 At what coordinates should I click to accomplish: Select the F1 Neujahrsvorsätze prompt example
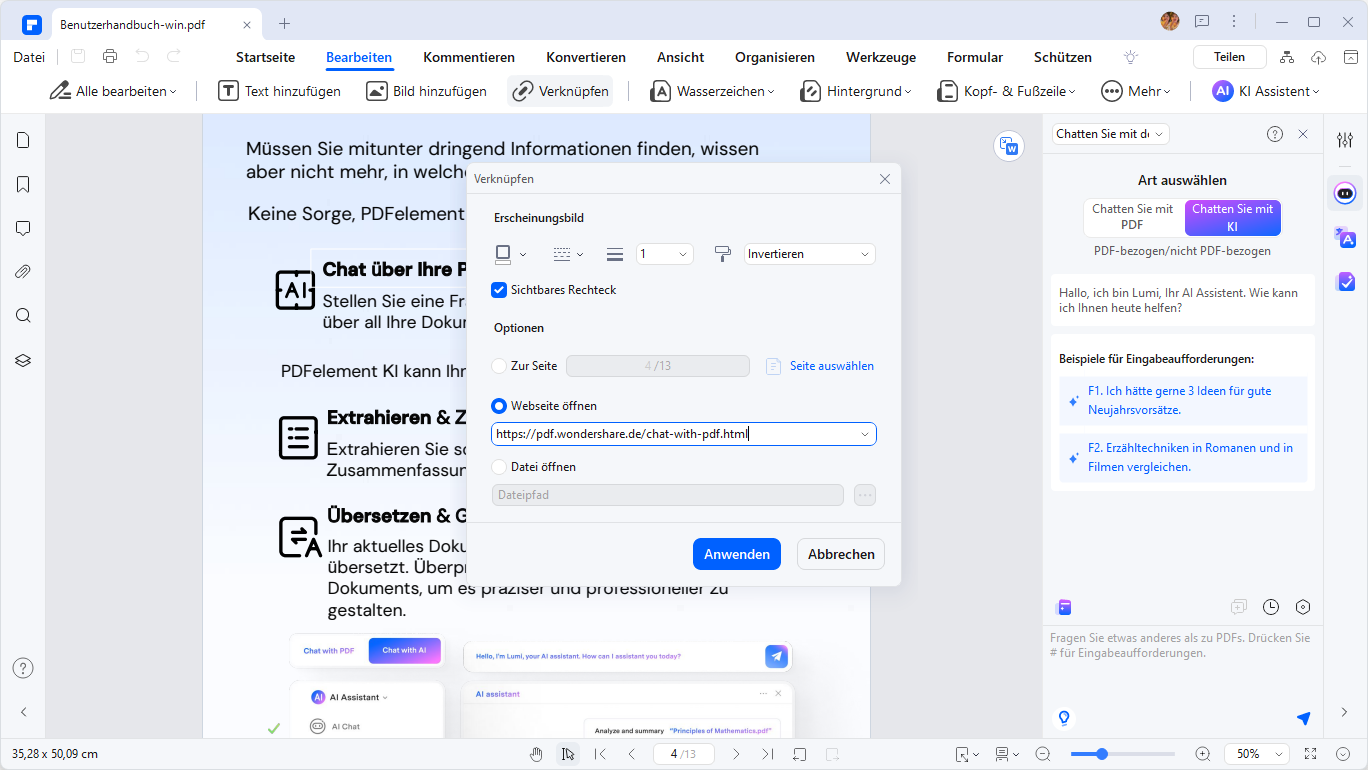1183,400
